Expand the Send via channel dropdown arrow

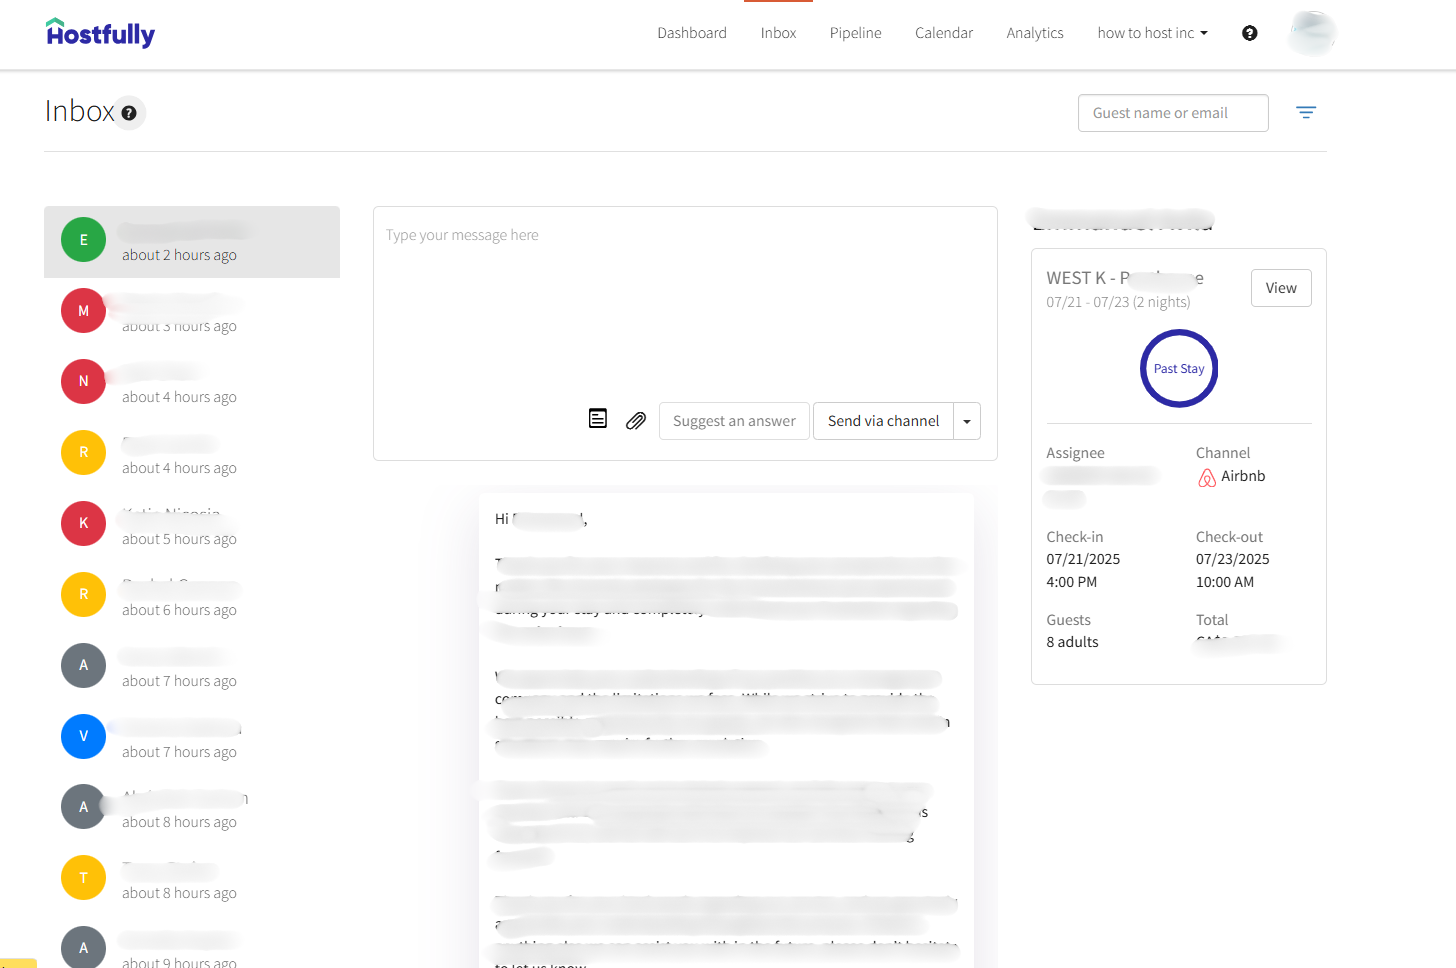pos(967,421)
